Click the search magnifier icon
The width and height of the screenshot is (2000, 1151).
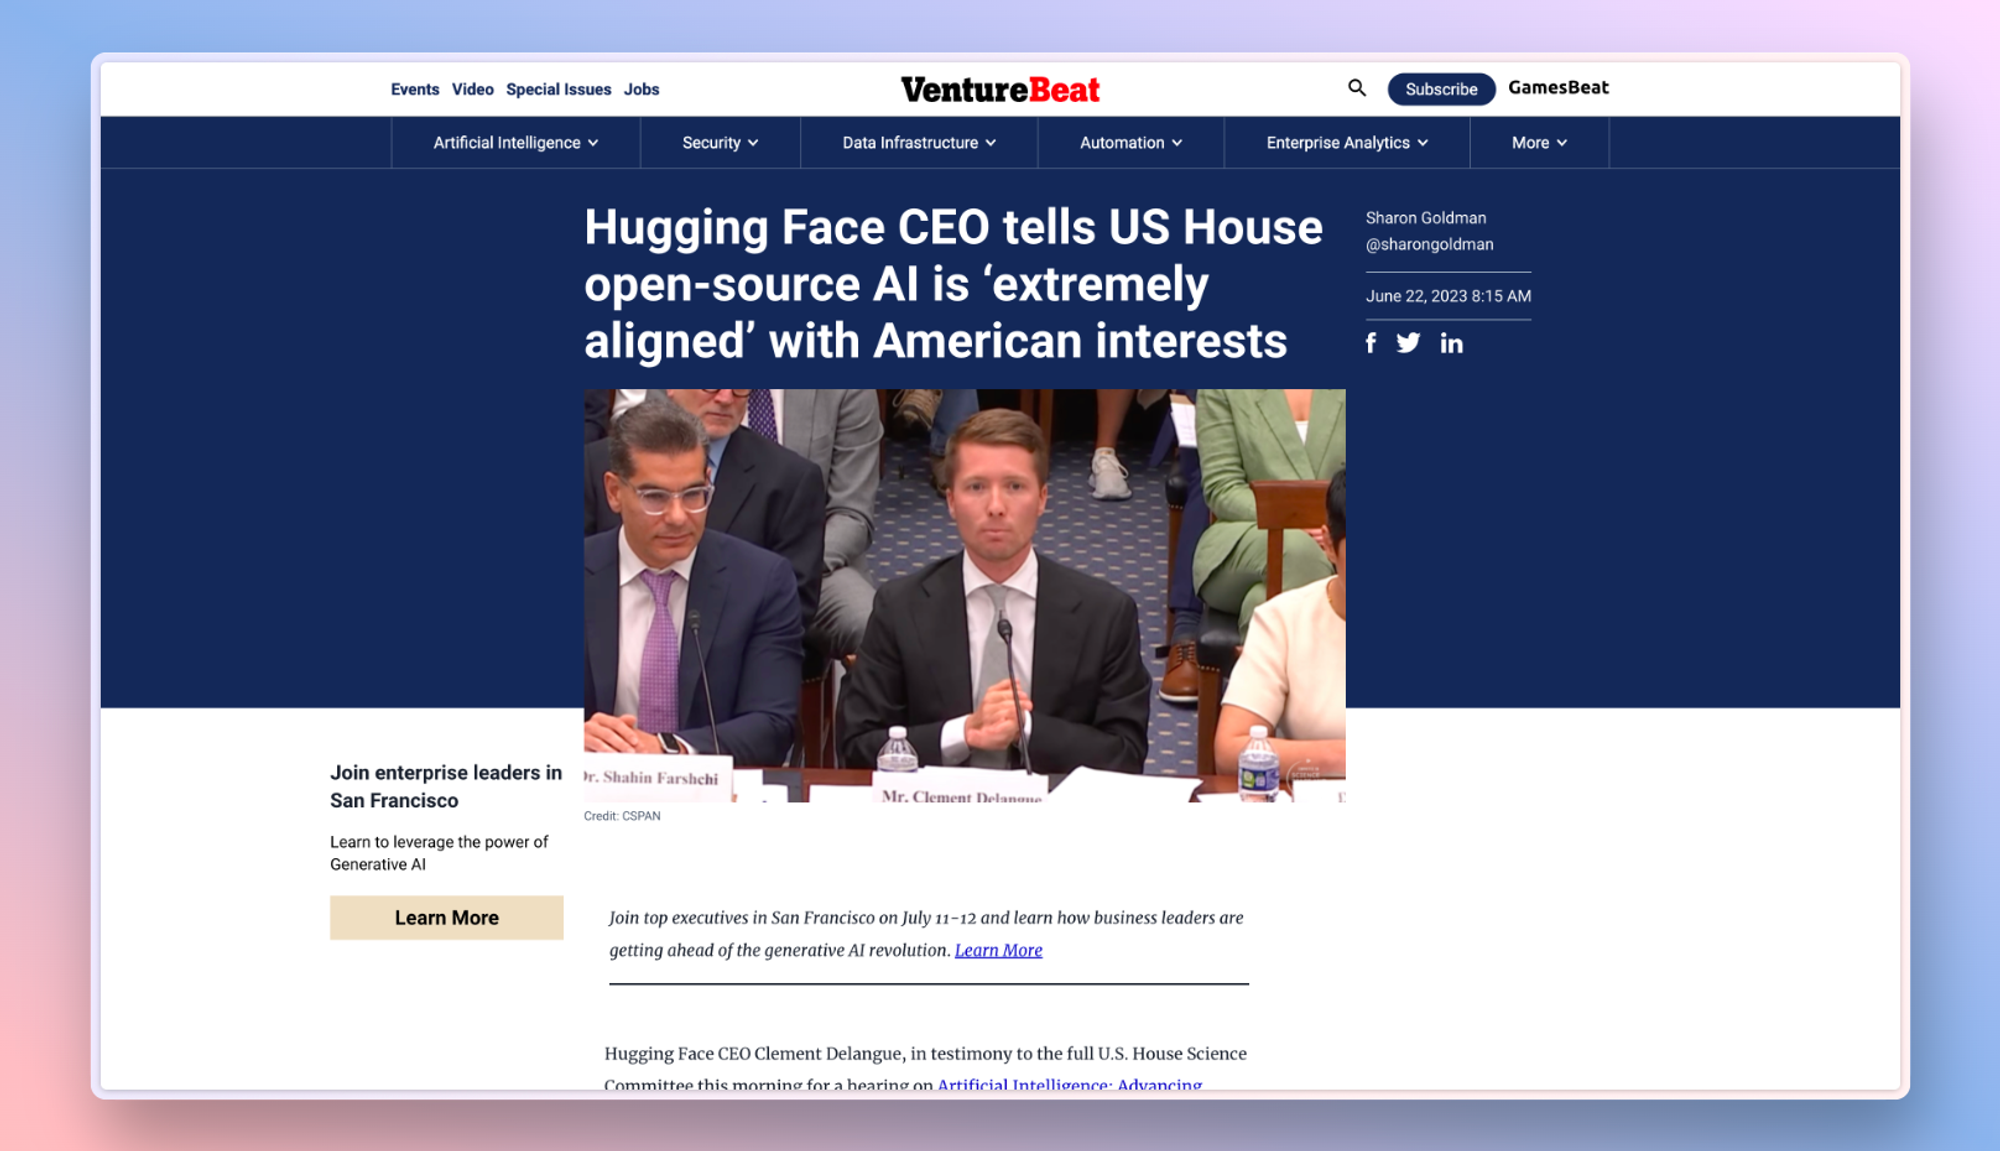point(1356,88)
